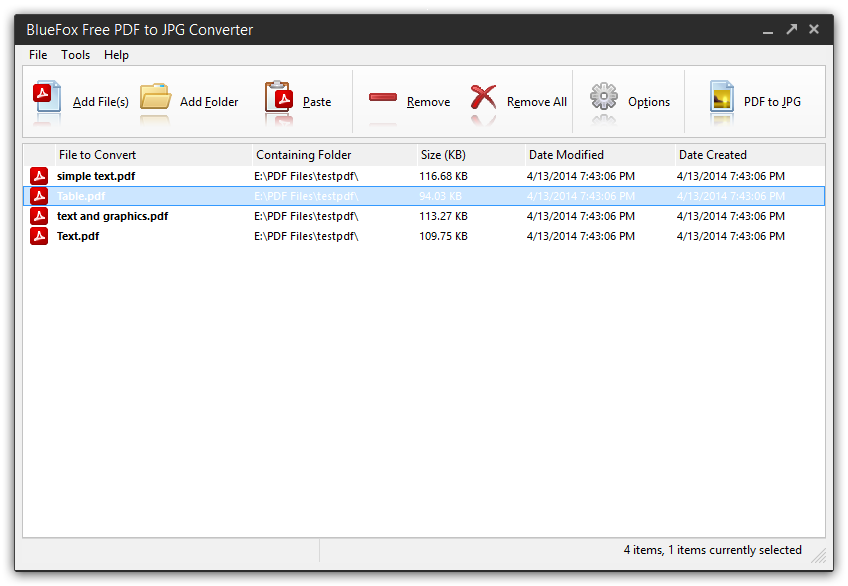The width and height of the screenshot is (848, 586).
Task: Sort by Containing Folder column header
Action: (x=335, y=155)
